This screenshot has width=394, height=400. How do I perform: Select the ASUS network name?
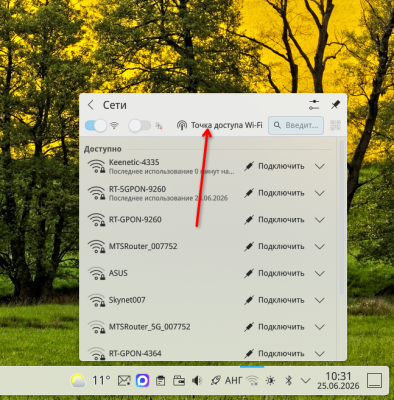[x=118, y=273]
